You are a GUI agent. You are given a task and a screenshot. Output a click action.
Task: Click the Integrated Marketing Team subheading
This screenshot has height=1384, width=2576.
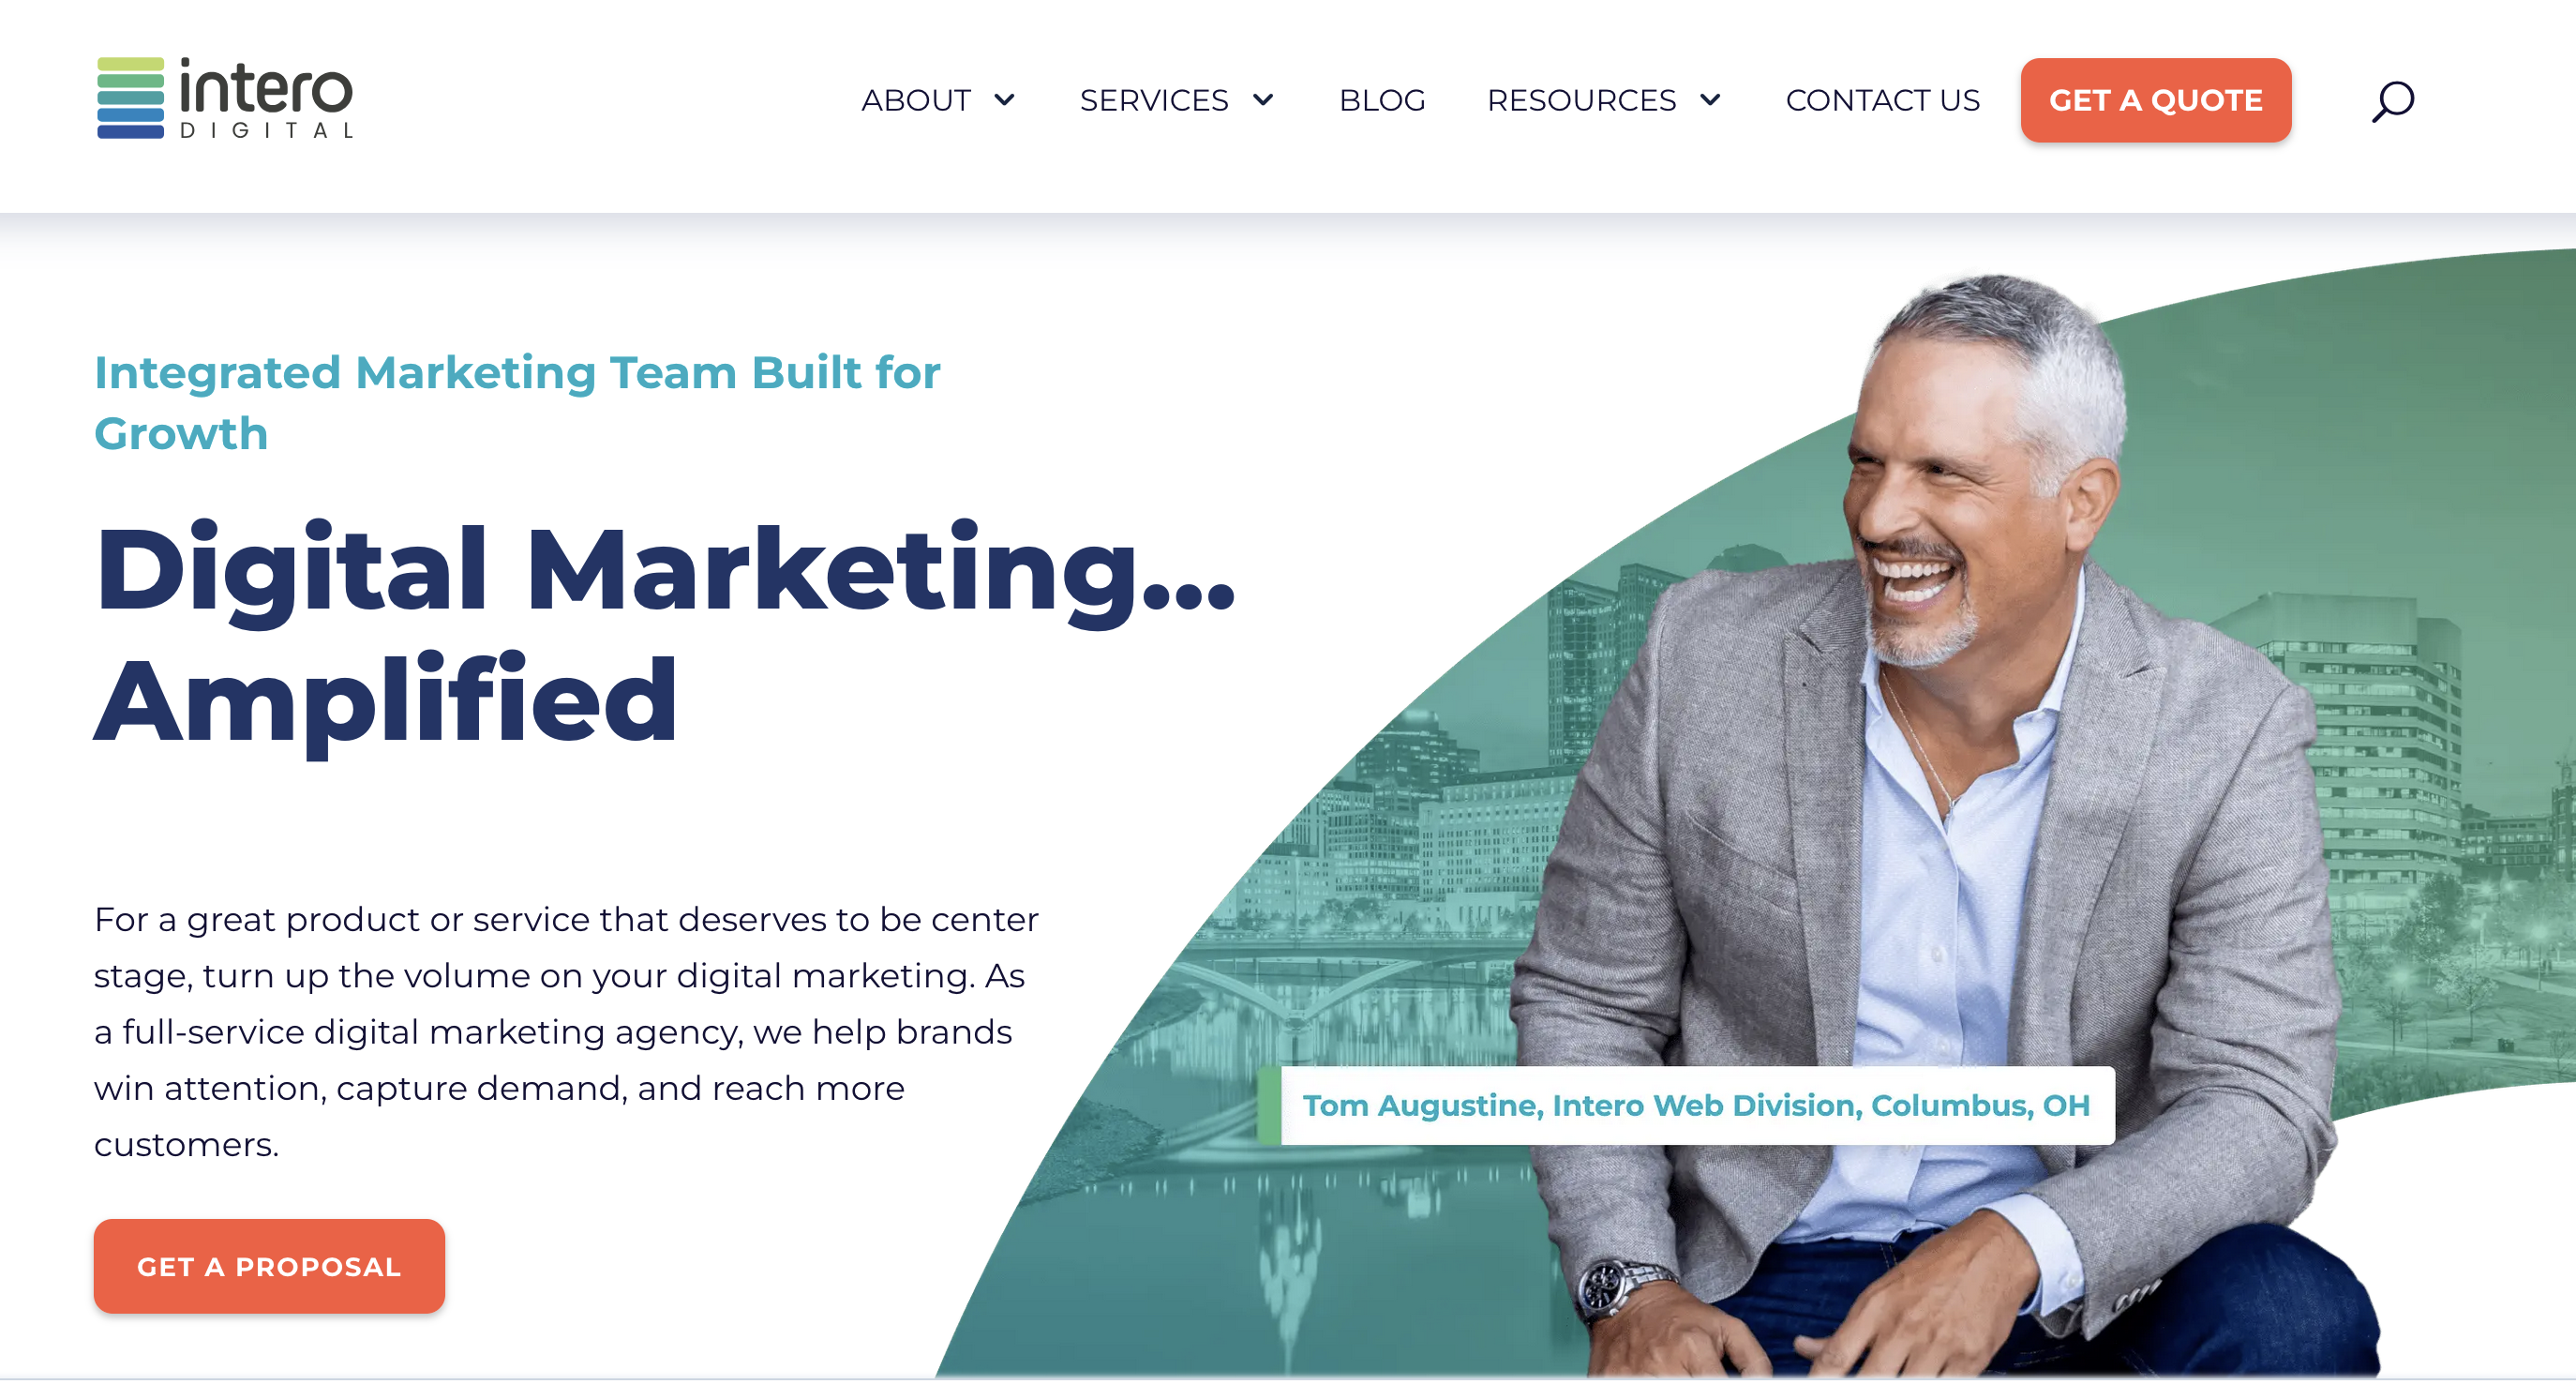(x=517, y=402)
